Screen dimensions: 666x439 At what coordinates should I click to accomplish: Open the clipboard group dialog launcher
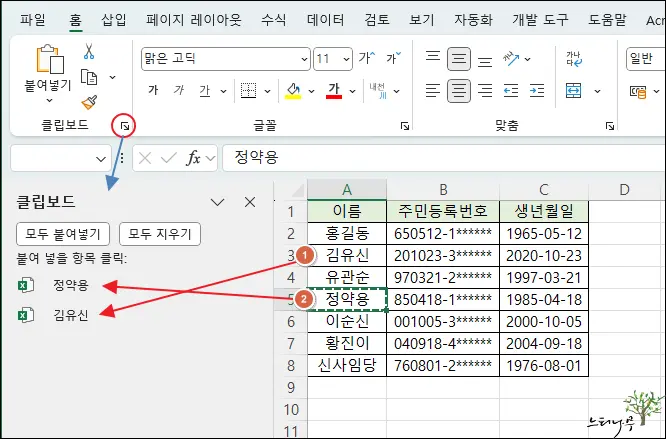click(124, 126)
